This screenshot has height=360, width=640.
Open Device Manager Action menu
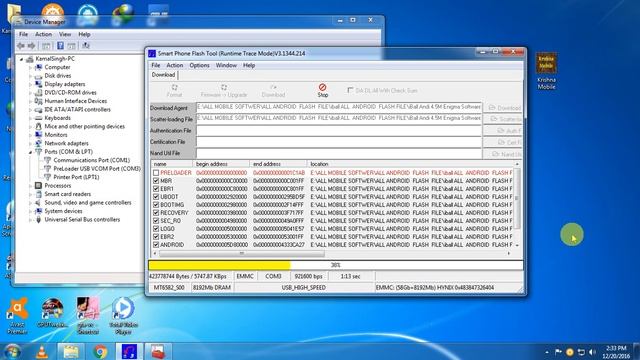(43, 34)
